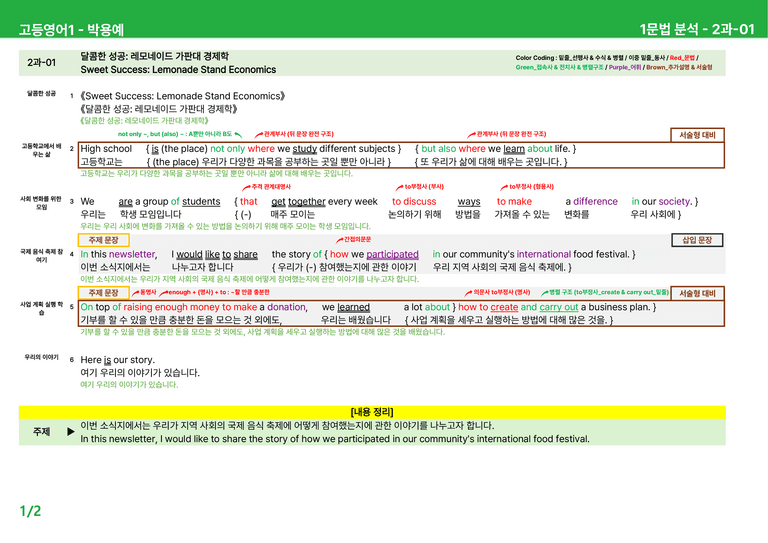Click the underlined word 'ways'

pos(469,202)
